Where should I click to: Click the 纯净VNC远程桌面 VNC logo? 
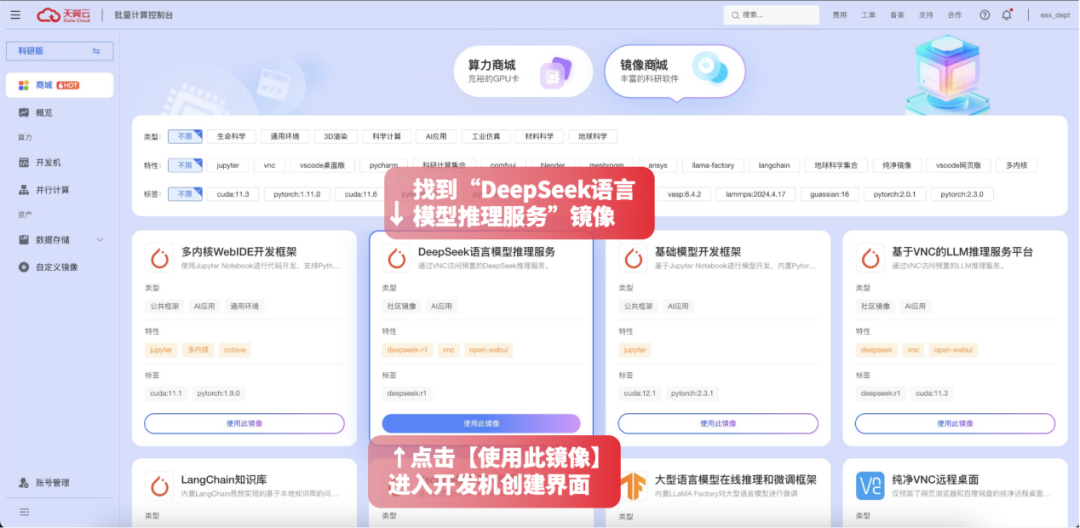click(x=870, y=485)
